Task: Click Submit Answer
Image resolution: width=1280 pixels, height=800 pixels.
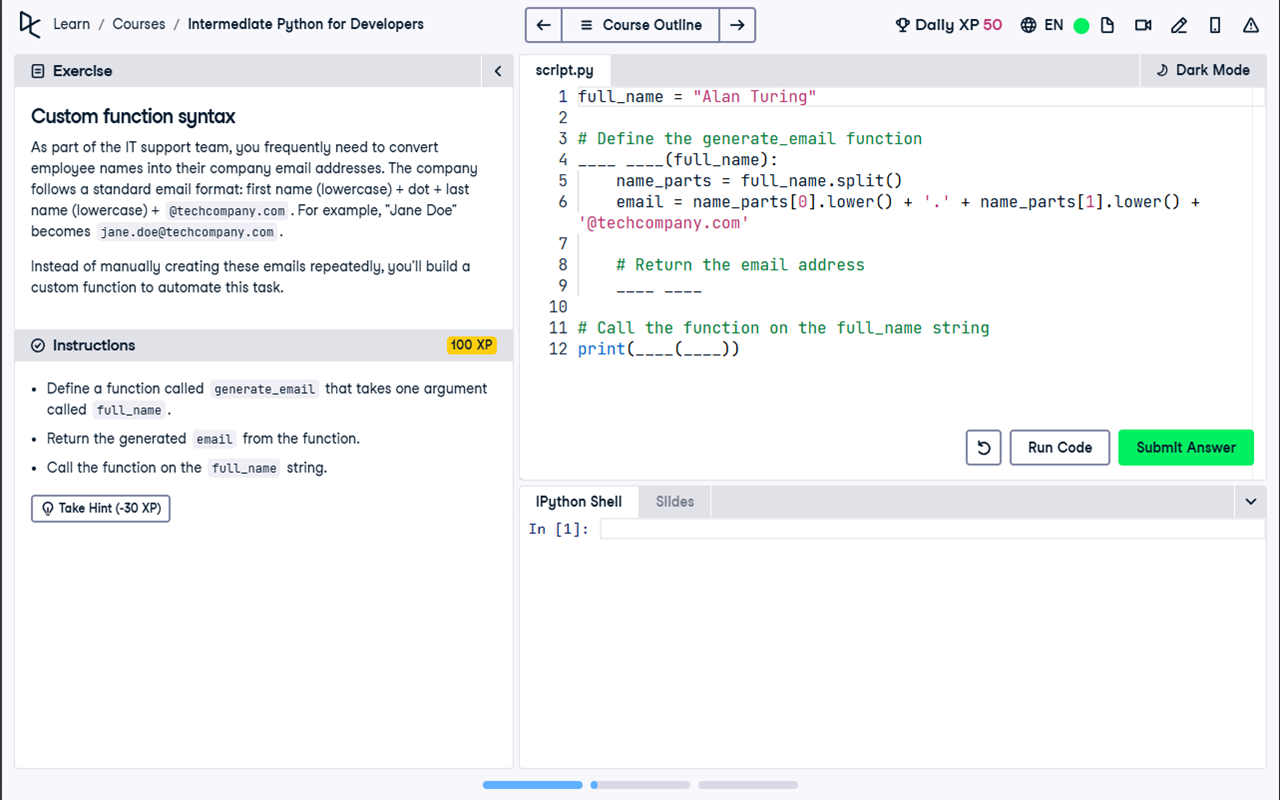Action: coord(1186,447)
